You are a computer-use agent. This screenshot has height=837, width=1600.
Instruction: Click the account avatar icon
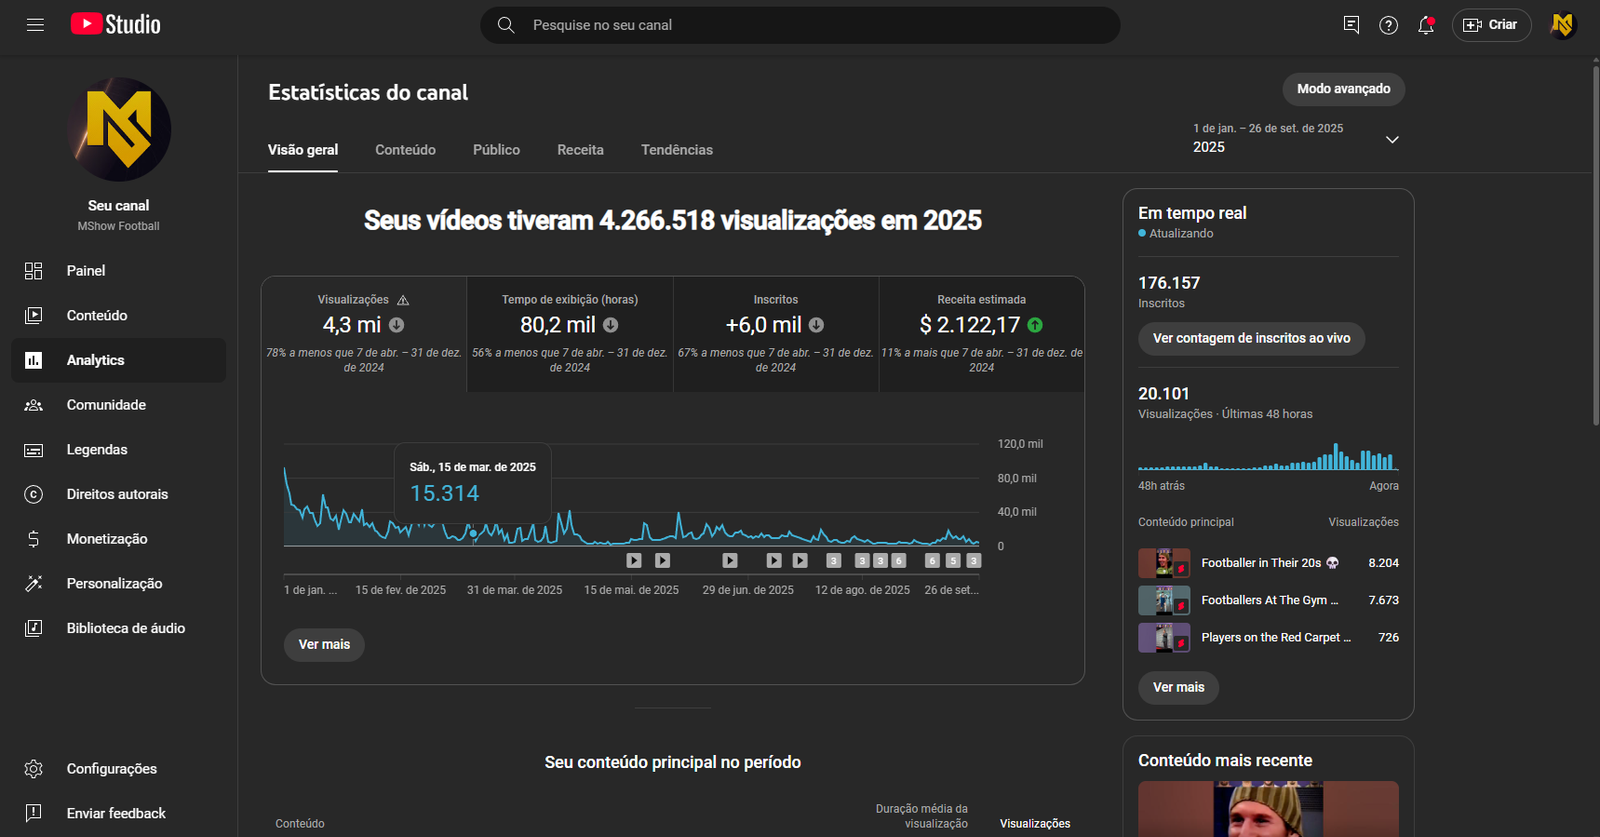pyautogui.click(x=1562, y=25)
